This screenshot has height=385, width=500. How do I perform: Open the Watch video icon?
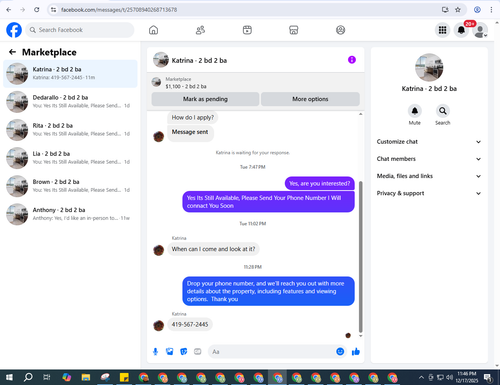pos(247,30)
